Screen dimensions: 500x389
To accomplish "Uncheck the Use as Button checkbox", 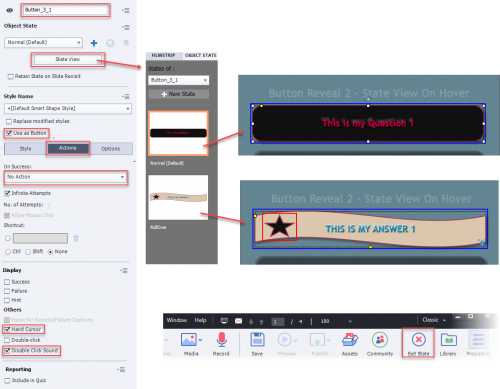I will coord(9,133).
